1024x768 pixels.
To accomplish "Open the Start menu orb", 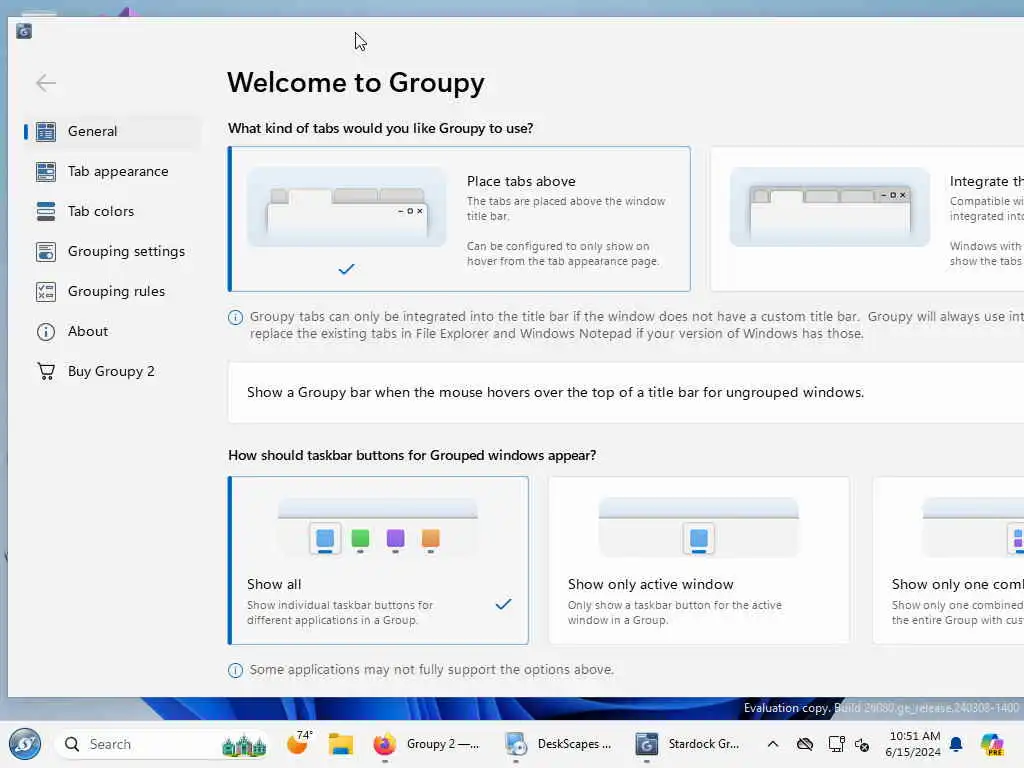I will coord(25,744).
